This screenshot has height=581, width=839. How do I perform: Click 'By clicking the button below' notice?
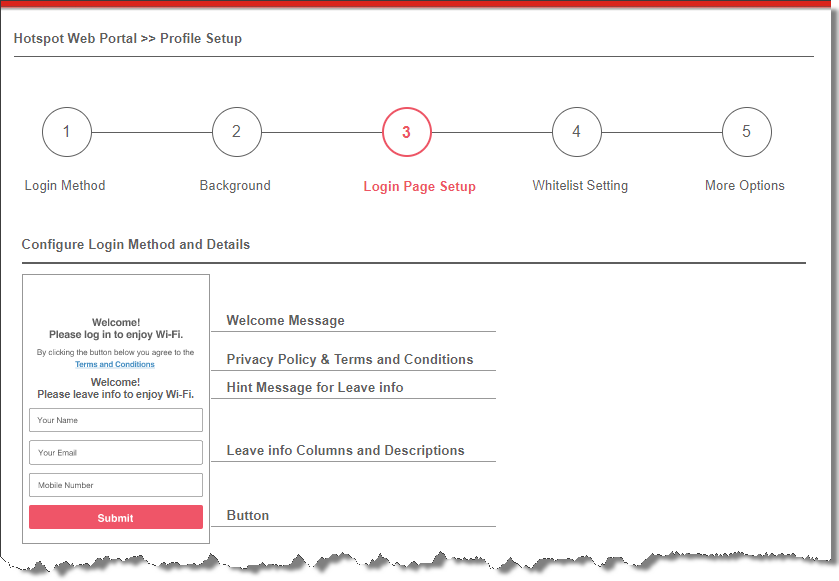tap(115, 353)
